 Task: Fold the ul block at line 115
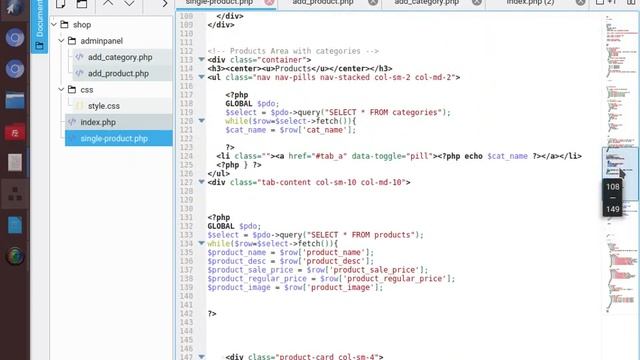[x=202, y=77]
